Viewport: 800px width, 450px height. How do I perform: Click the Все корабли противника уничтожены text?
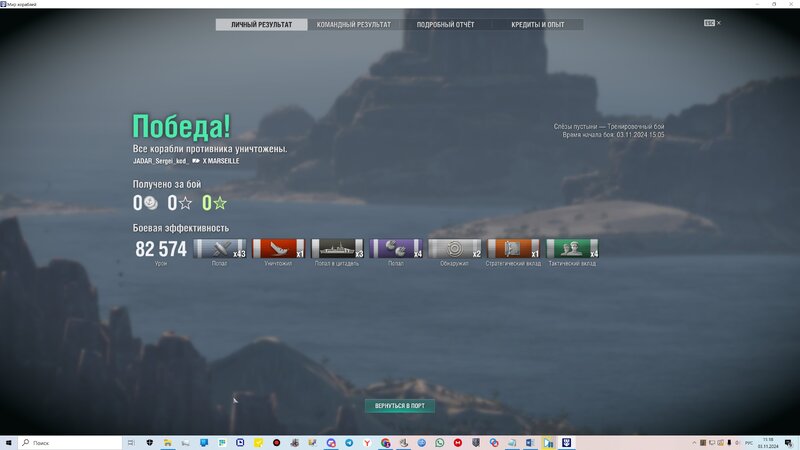[x=210, y=149]
